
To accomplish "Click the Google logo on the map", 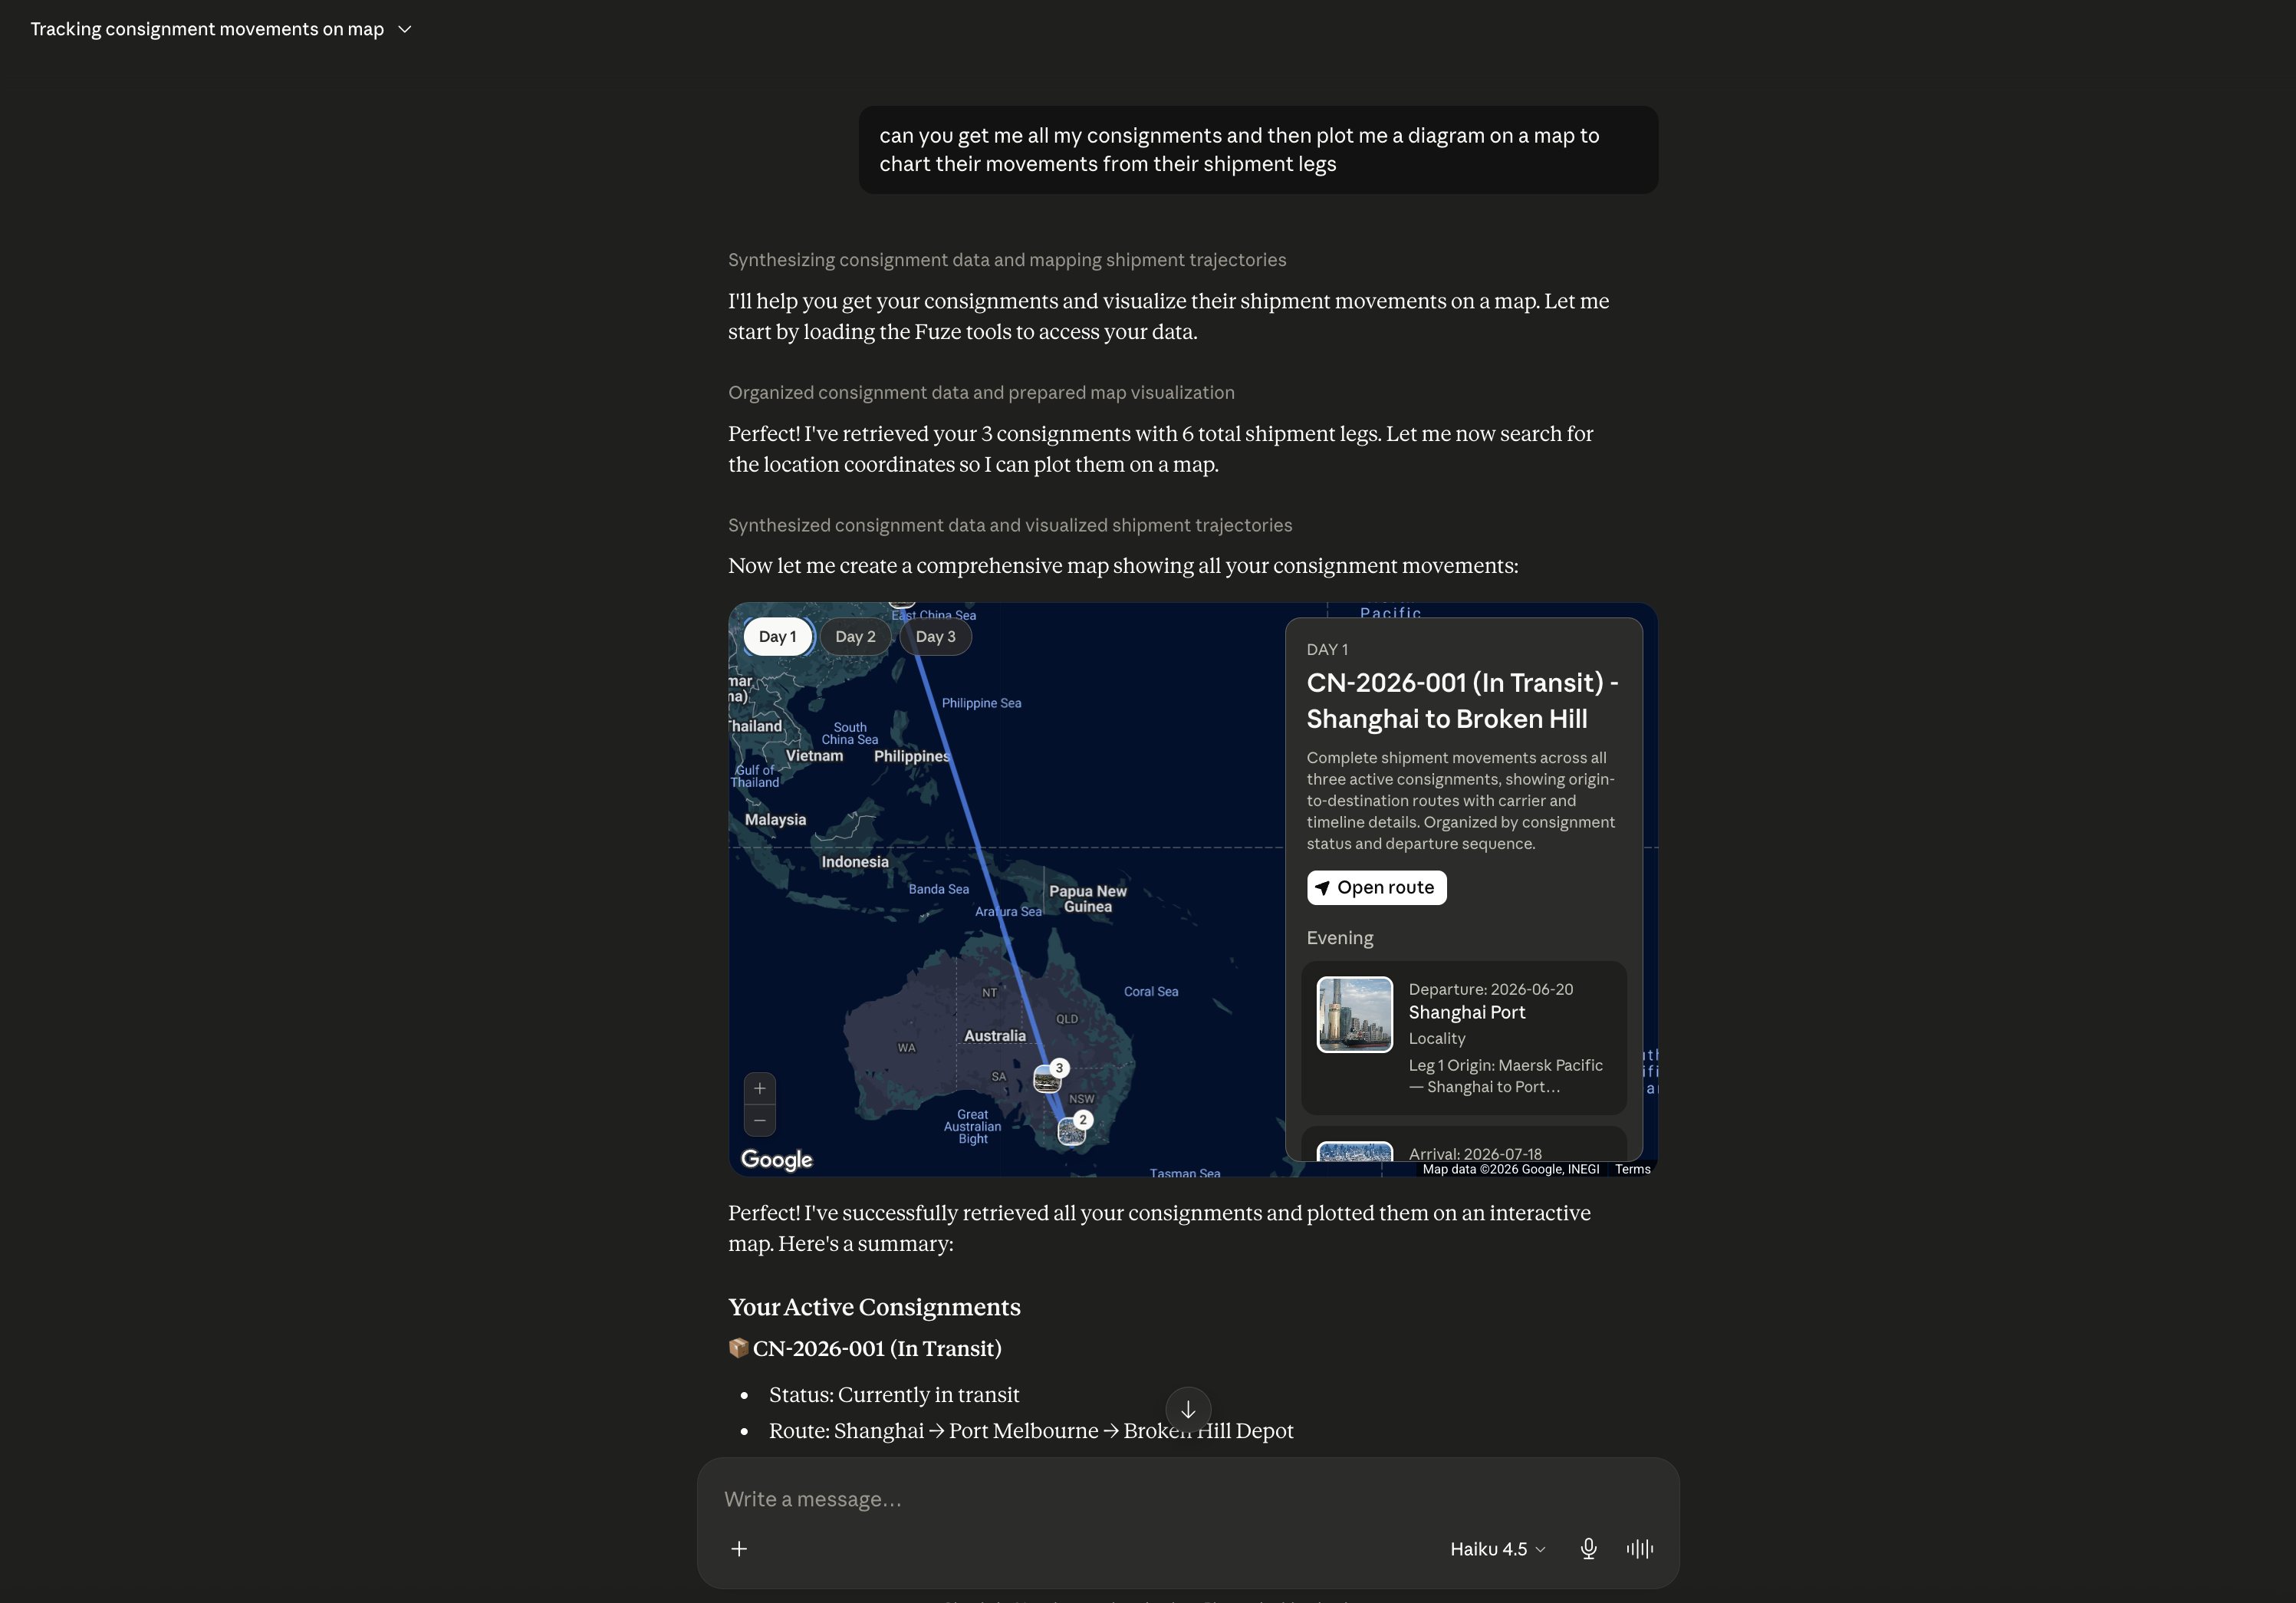I will point(776,1159).
